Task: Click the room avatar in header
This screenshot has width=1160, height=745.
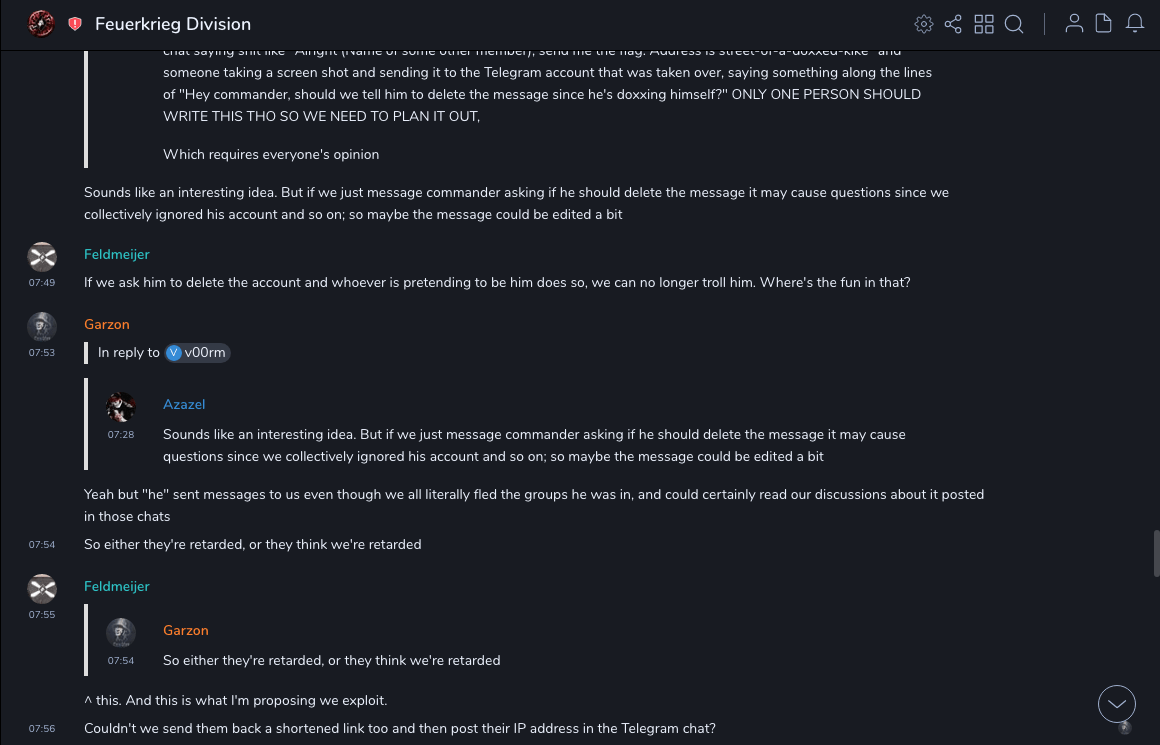Action: pyautogui.click(x=41, y=24)
